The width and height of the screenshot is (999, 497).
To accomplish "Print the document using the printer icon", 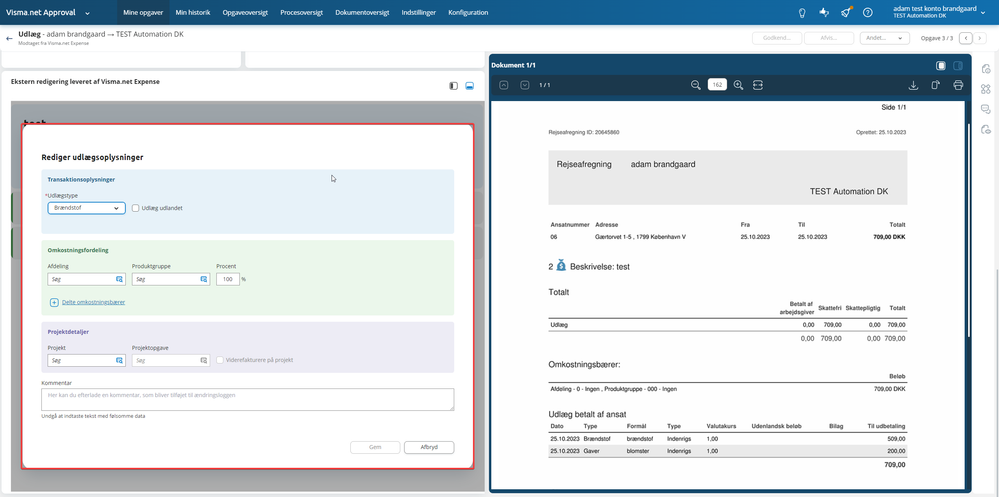I will (x=958, y=85).
